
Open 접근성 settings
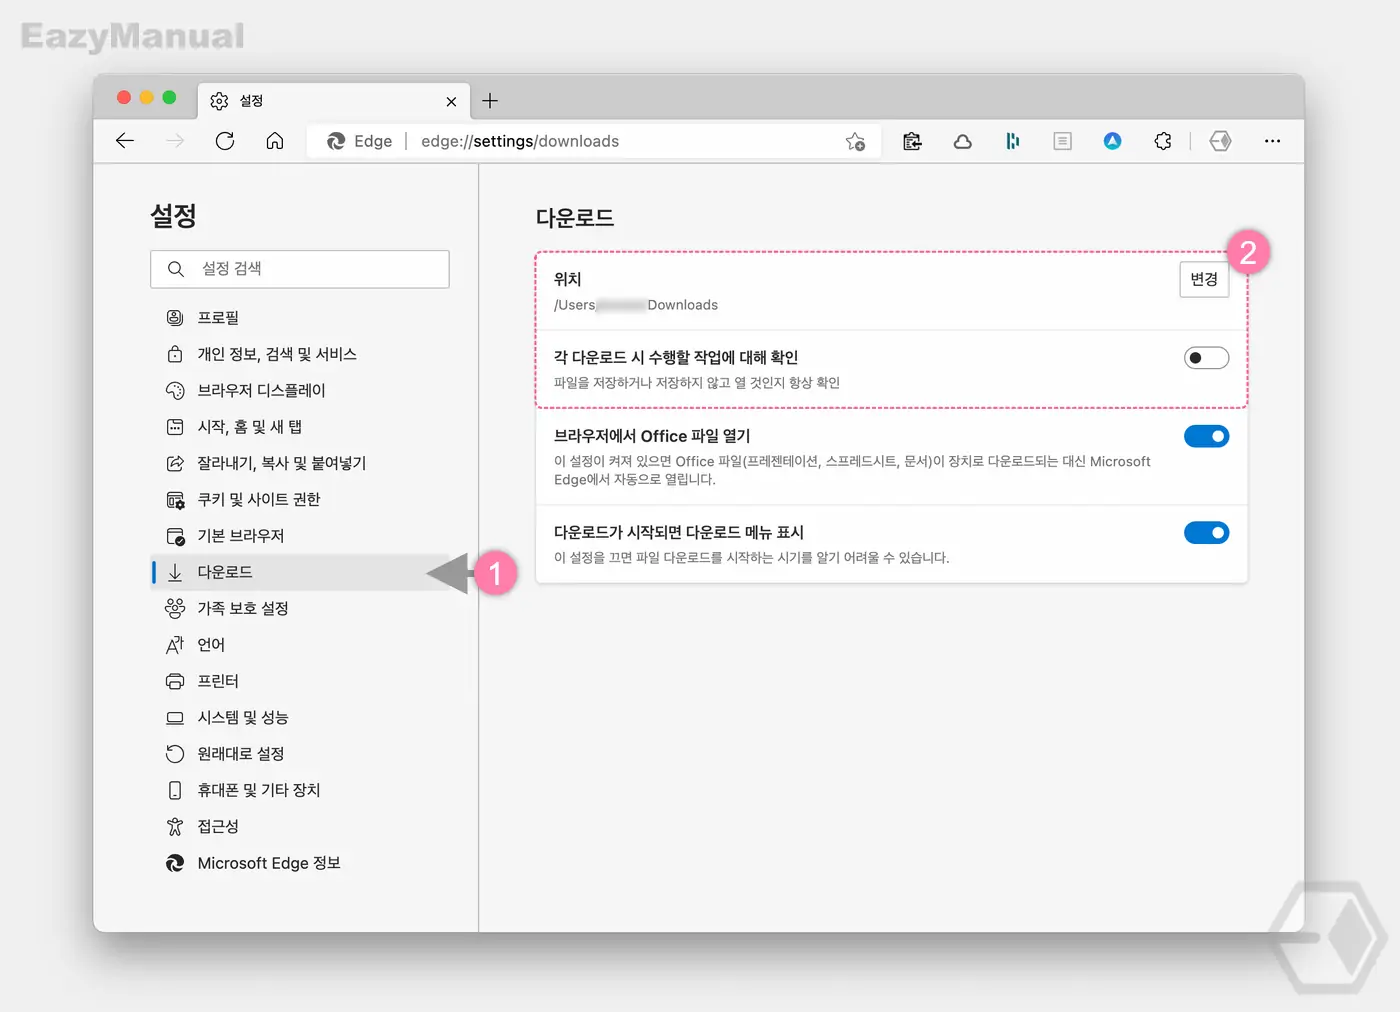pos(300,826)
